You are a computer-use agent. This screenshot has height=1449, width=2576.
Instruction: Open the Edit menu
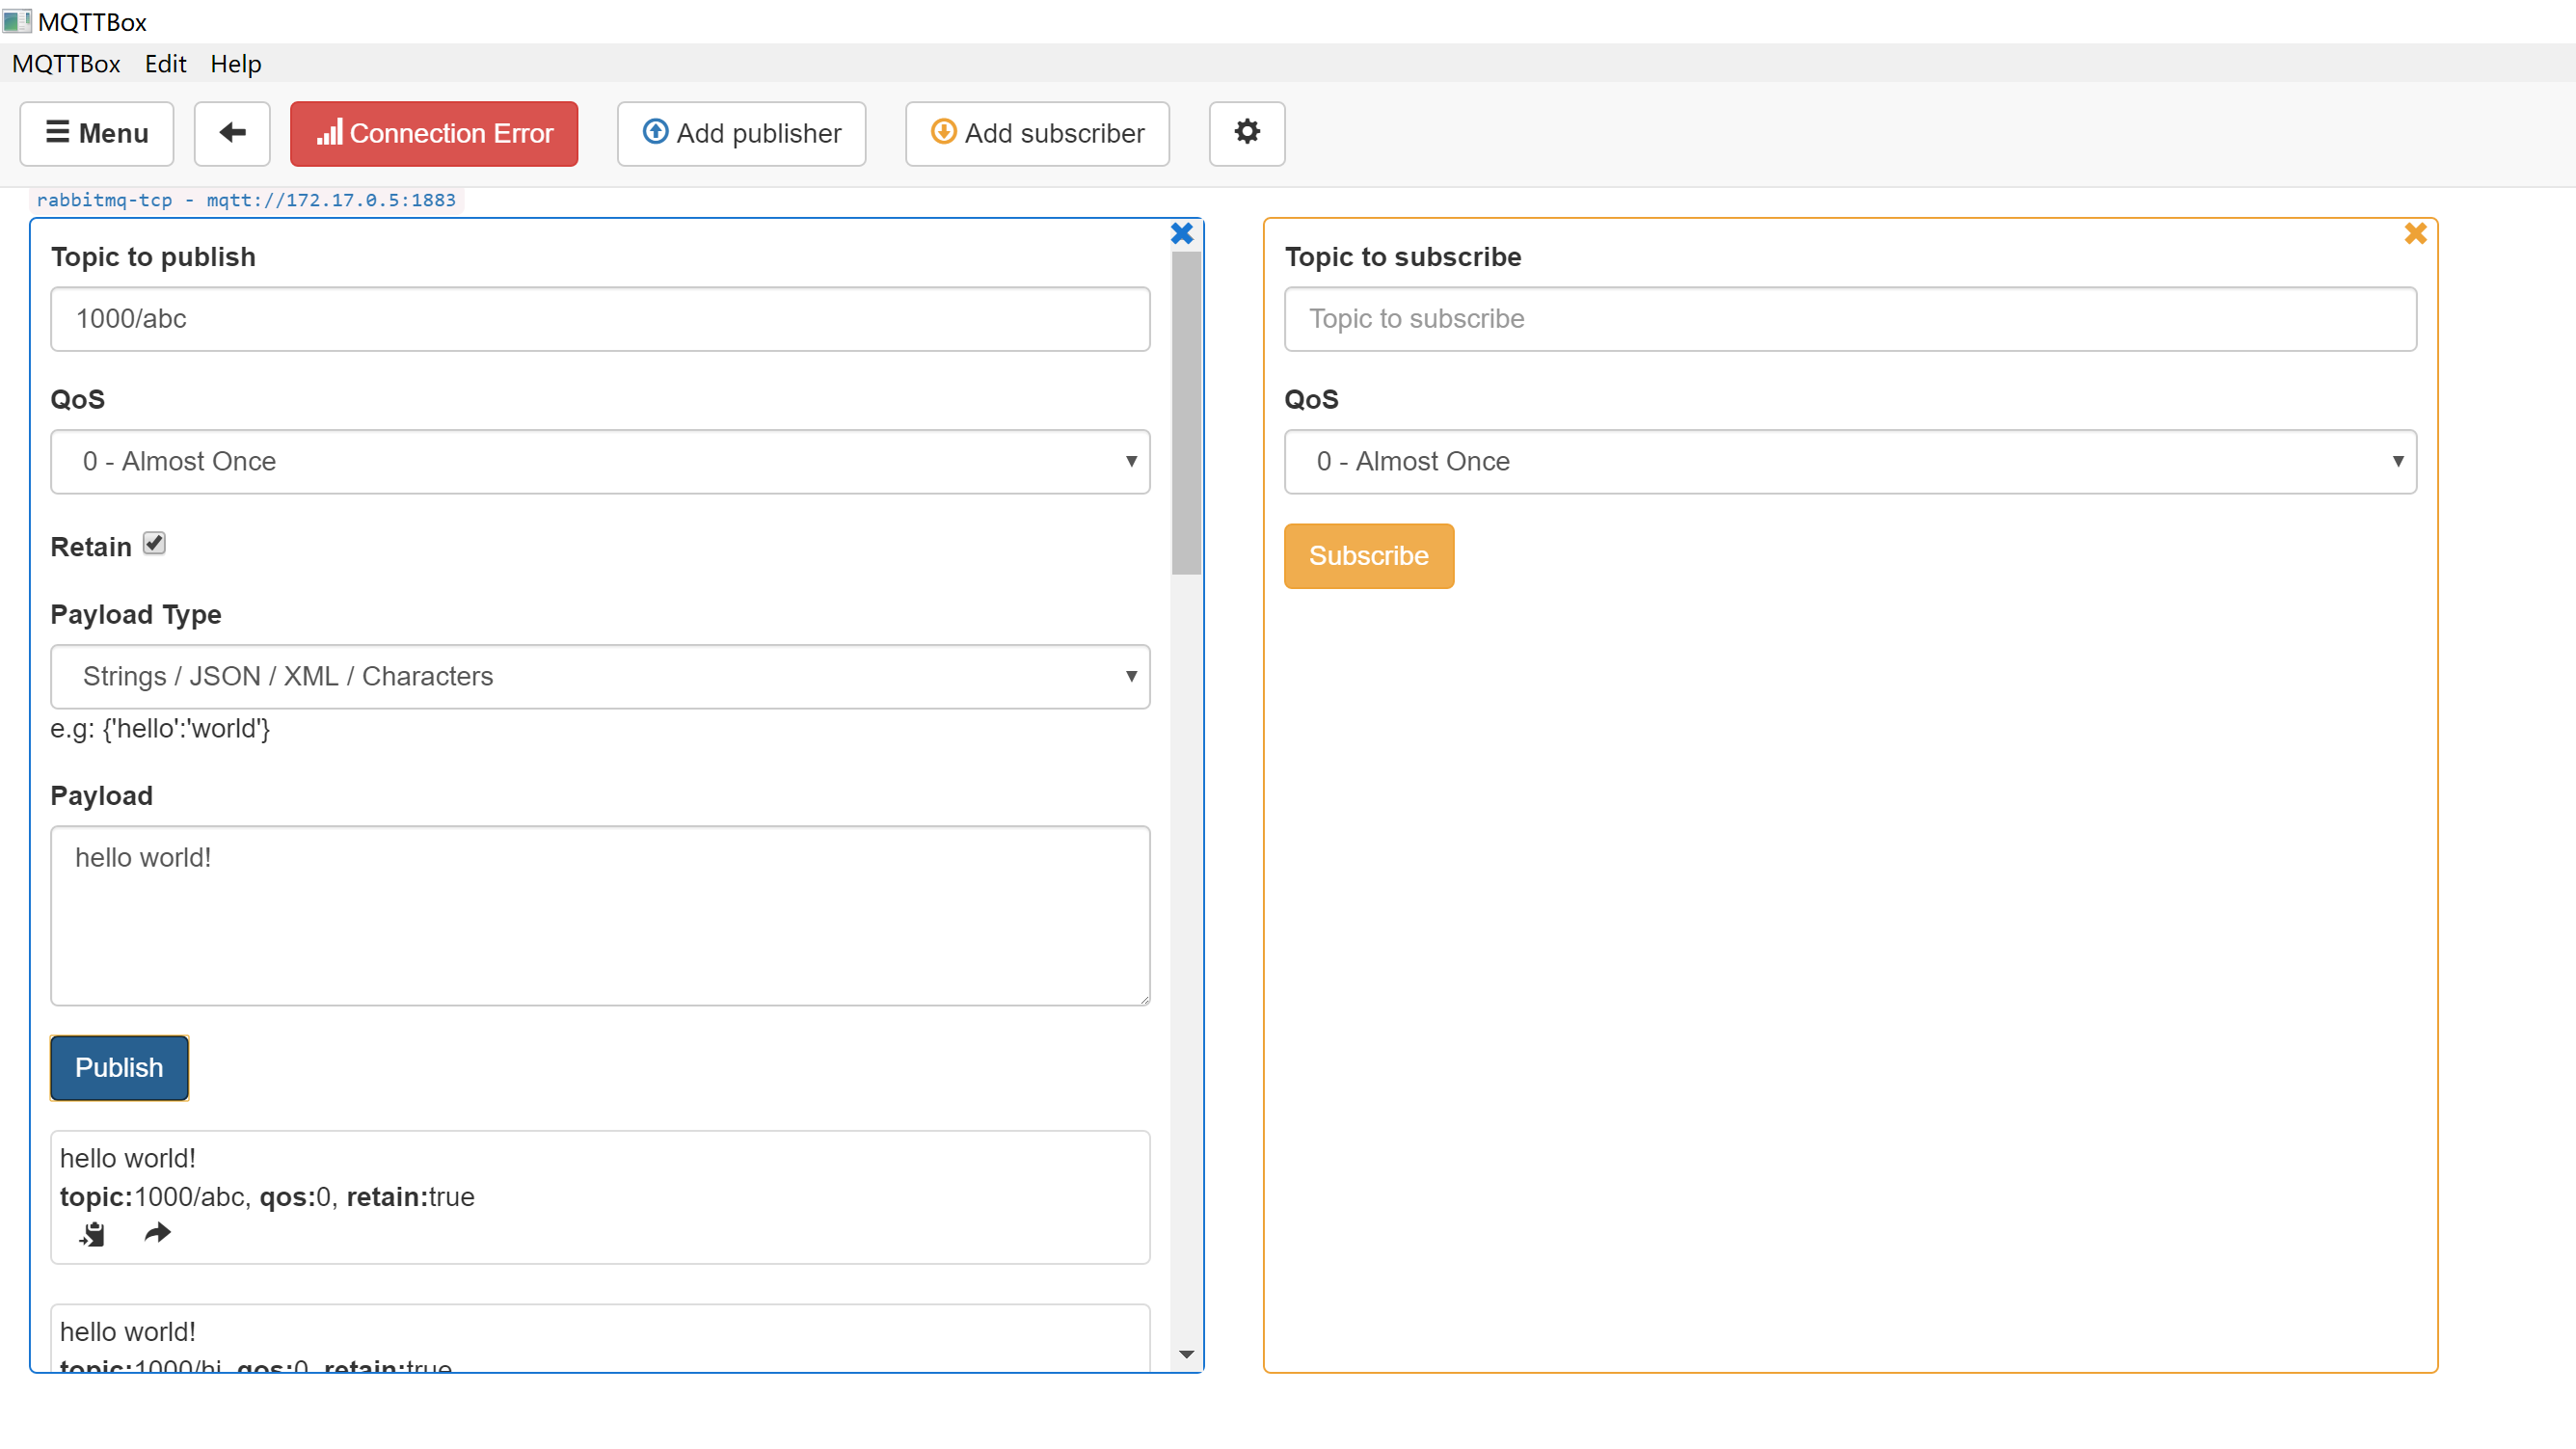coord(165,64)
